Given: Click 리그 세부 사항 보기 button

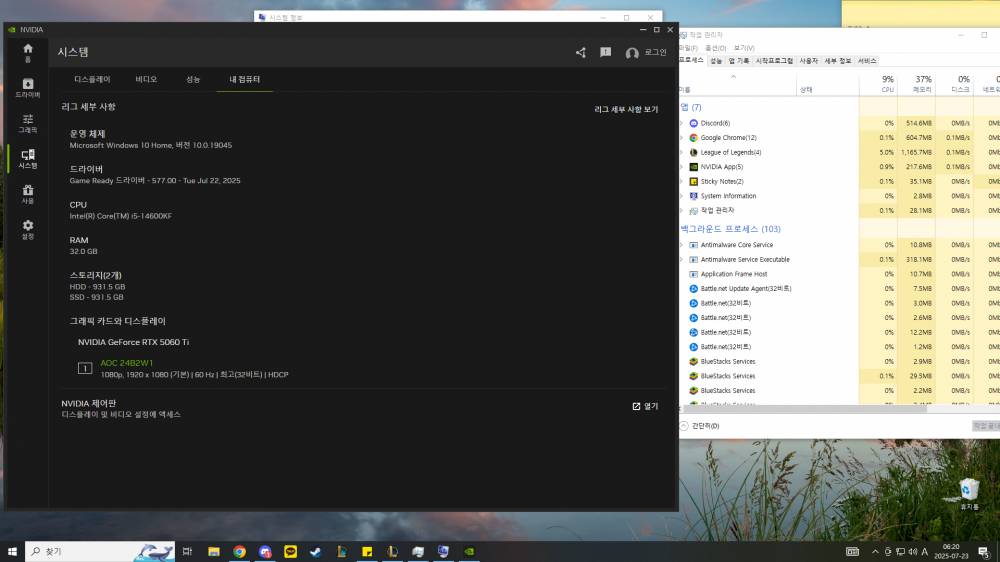Looking at the screenshot, I should click(626, 109).
